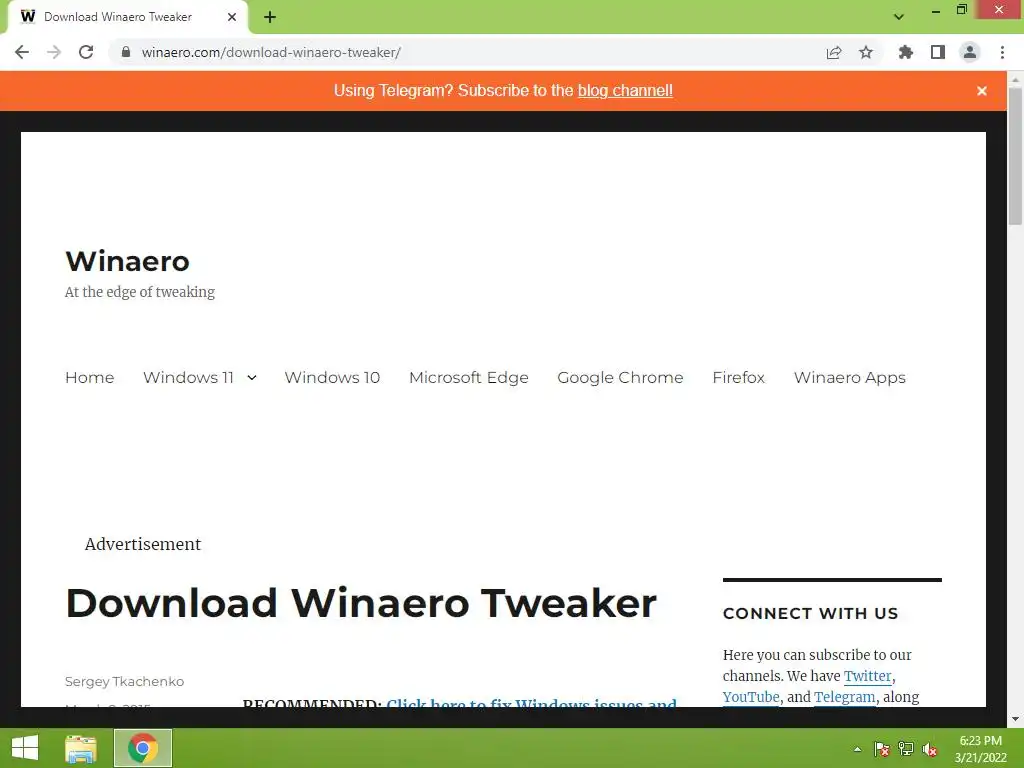Open the Chrome profile avatar
1024x768 pixels.
970,52
